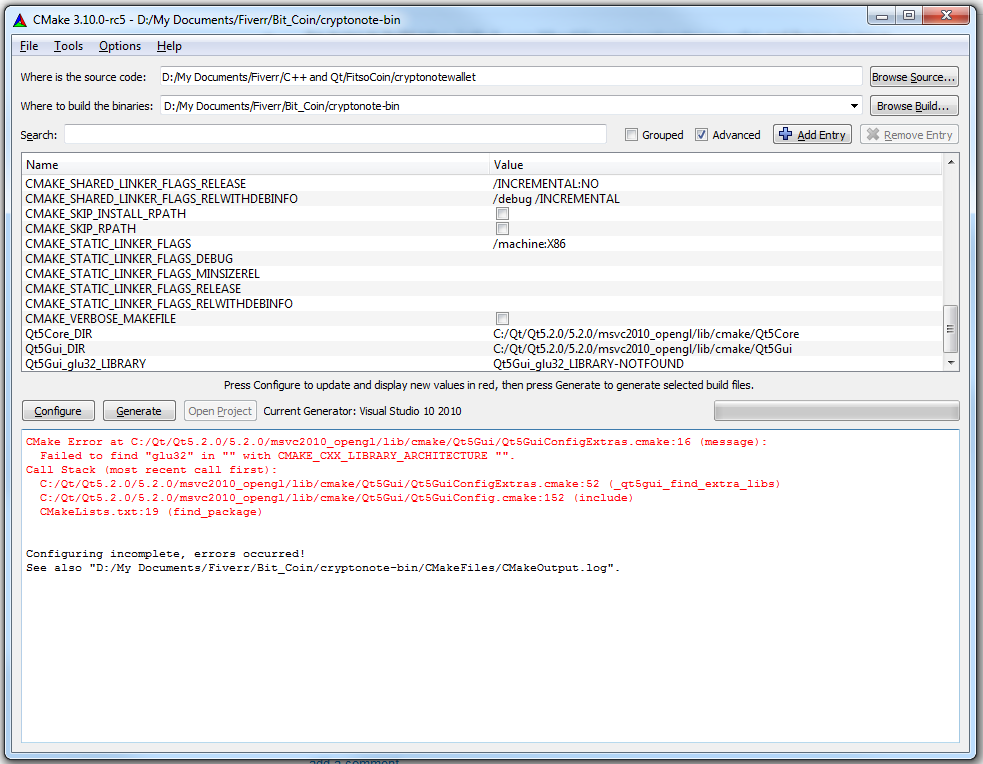Screen dimensions: 983x764
Task: Click the configure progress bar
Action: coord(836,411)
